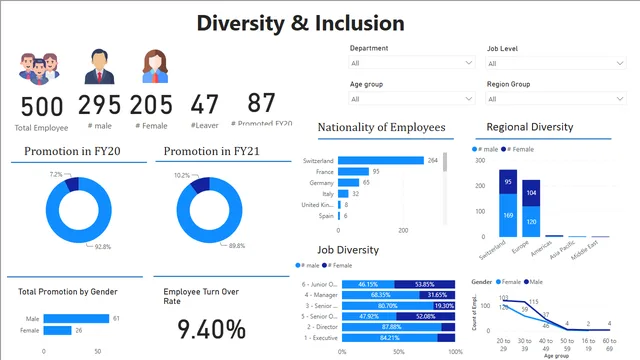Image resolution: width=640 pixels, height=360 pixels.
Task: Select Junior Officer female segment 53.85%
Action: tap(424, 284)
